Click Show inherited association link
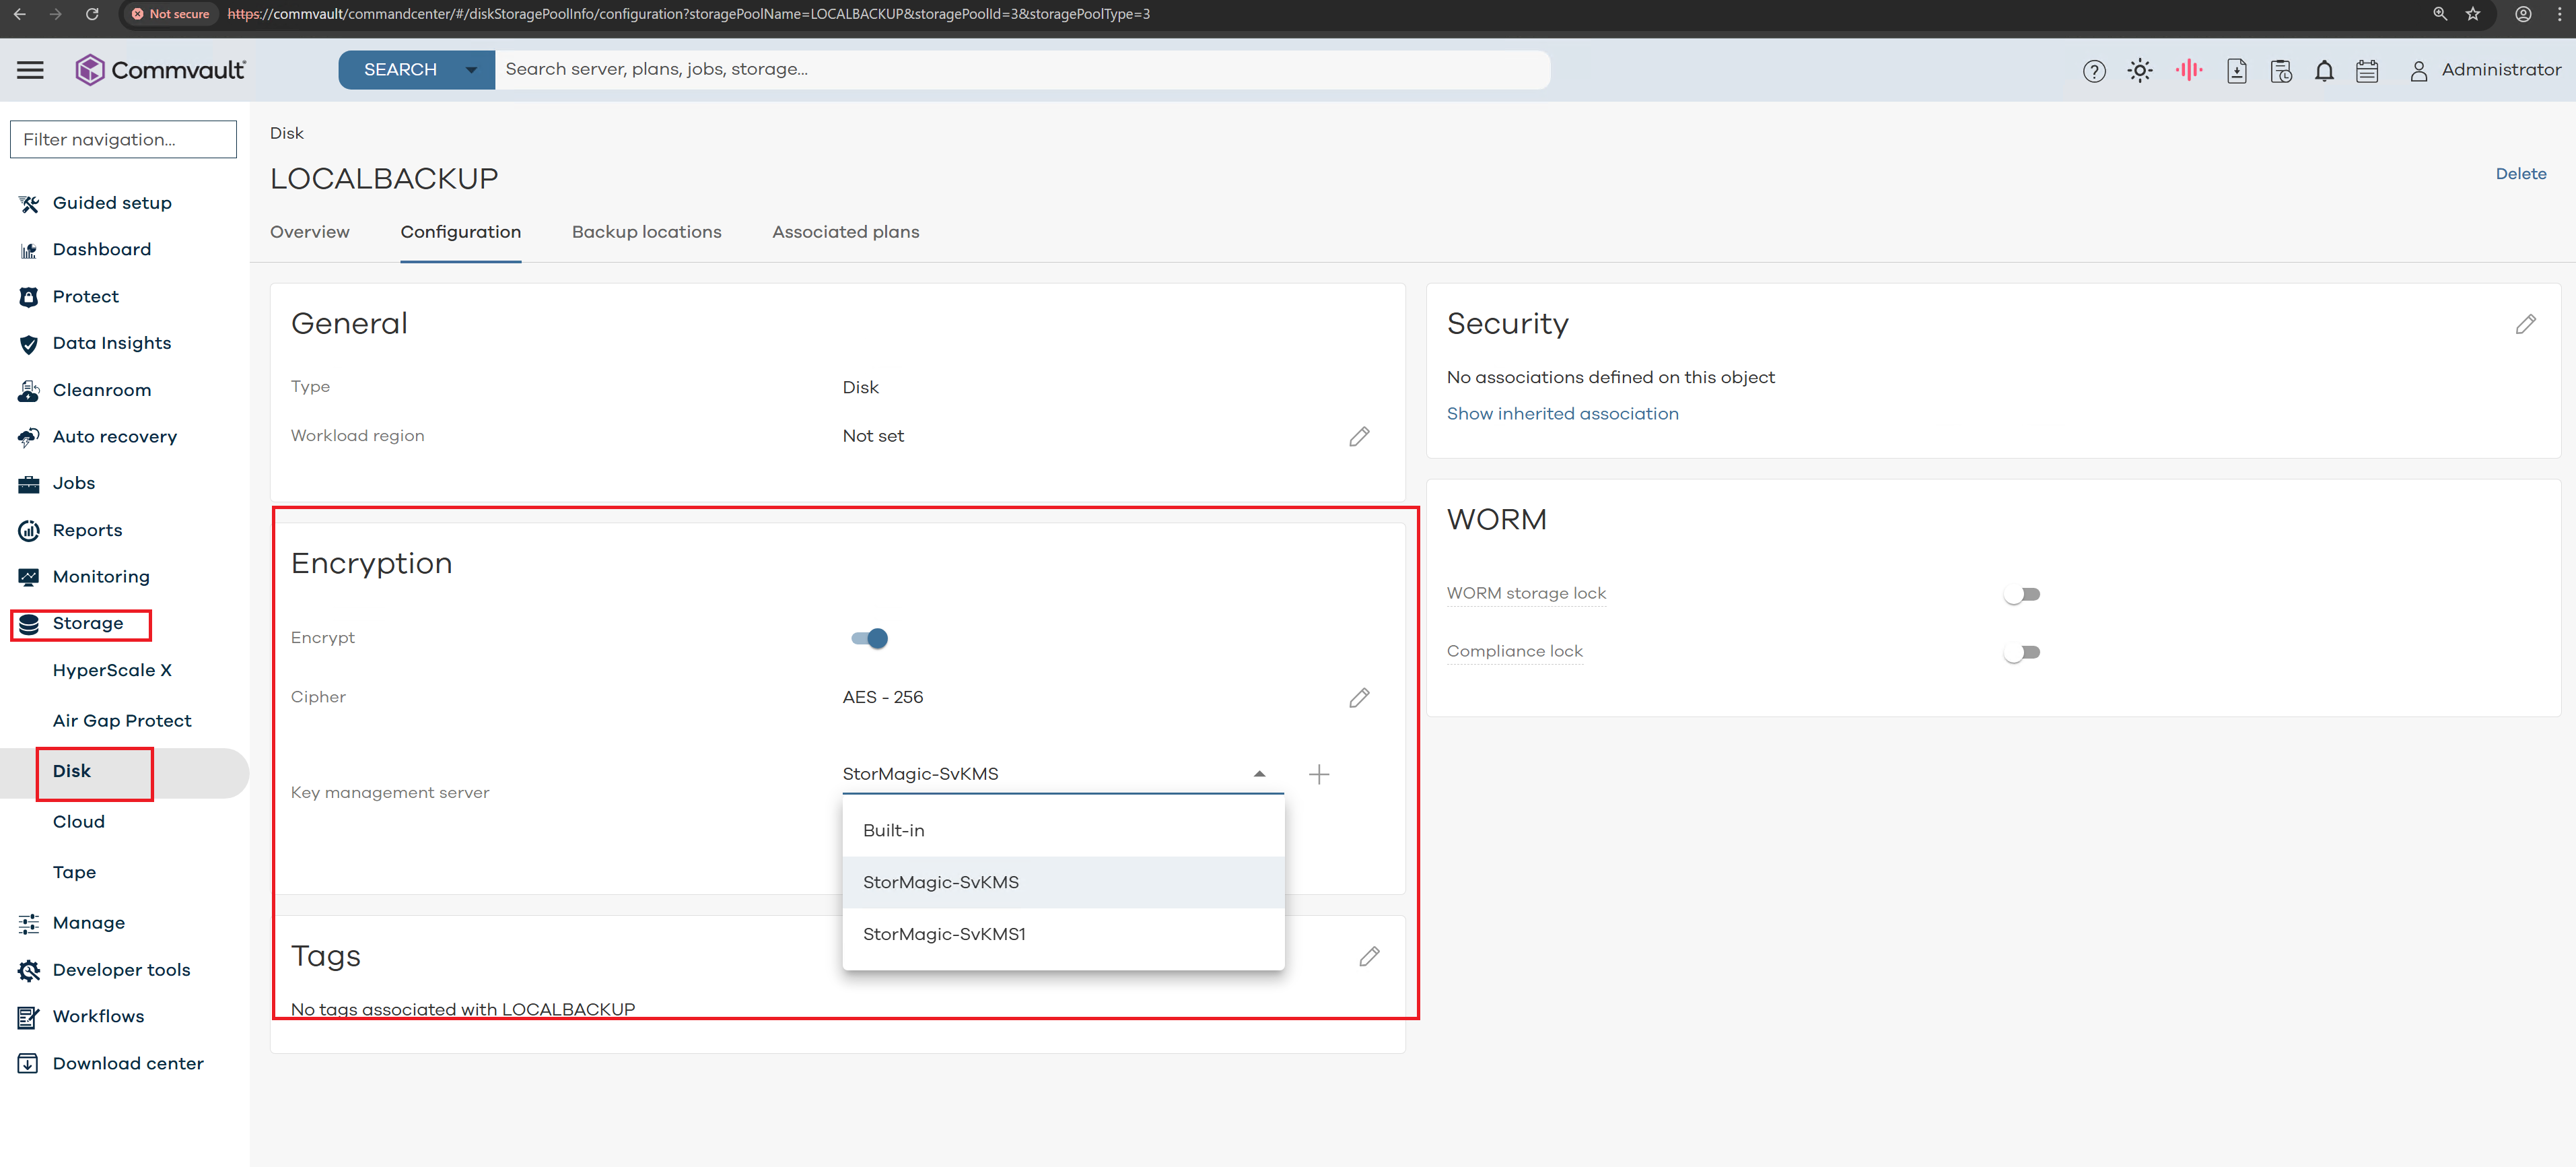This screenshot has height=1167, width=2576. (1562, 414)
